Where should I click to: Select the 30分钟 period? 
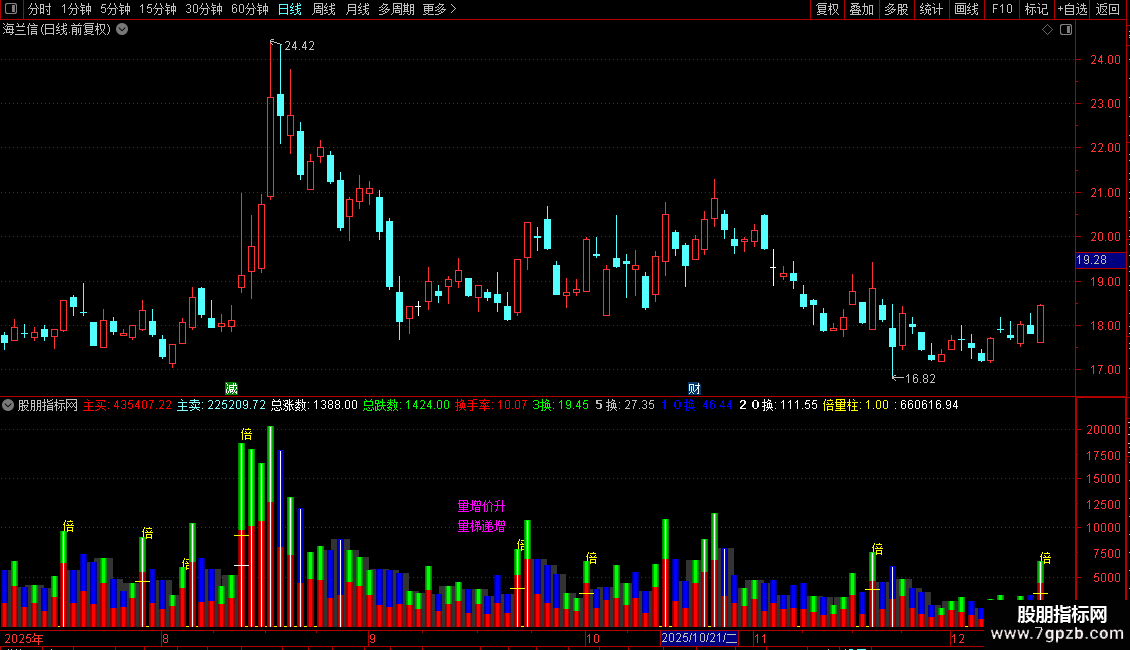pos(204,9)
